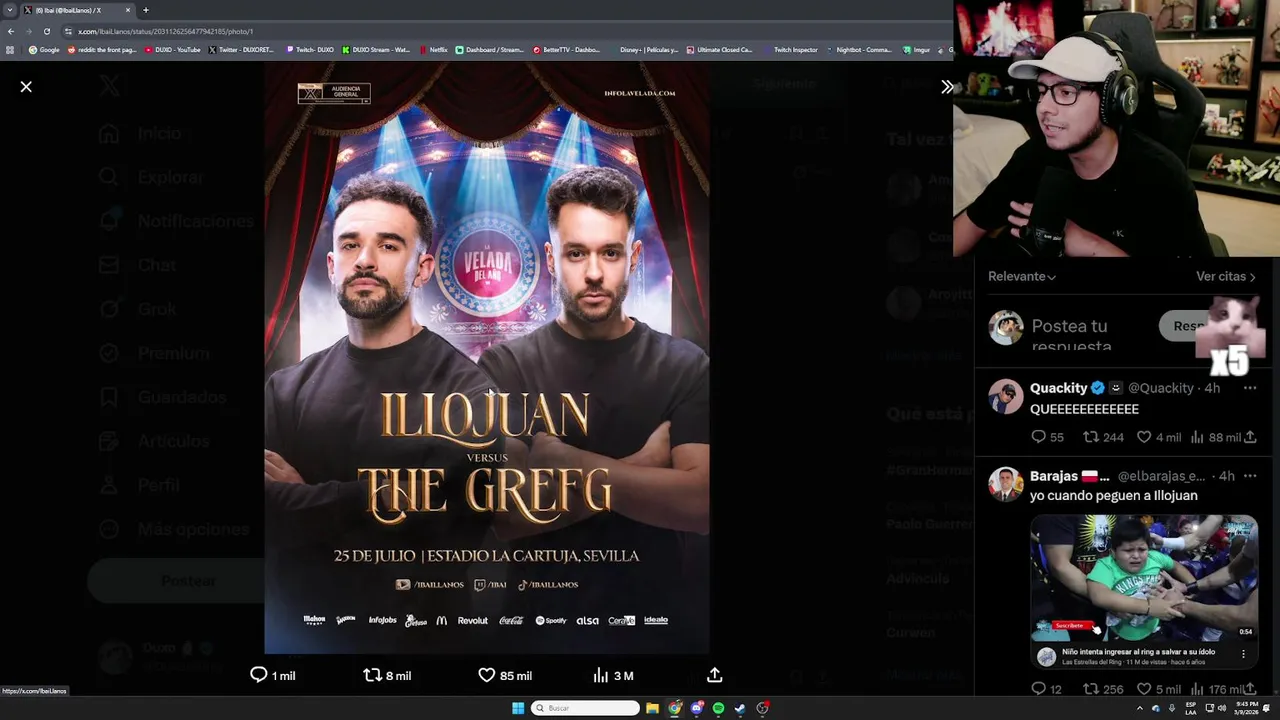Open the Imgur bookmark
Viewport: 1280px width, 720px height.
[917, 50]
